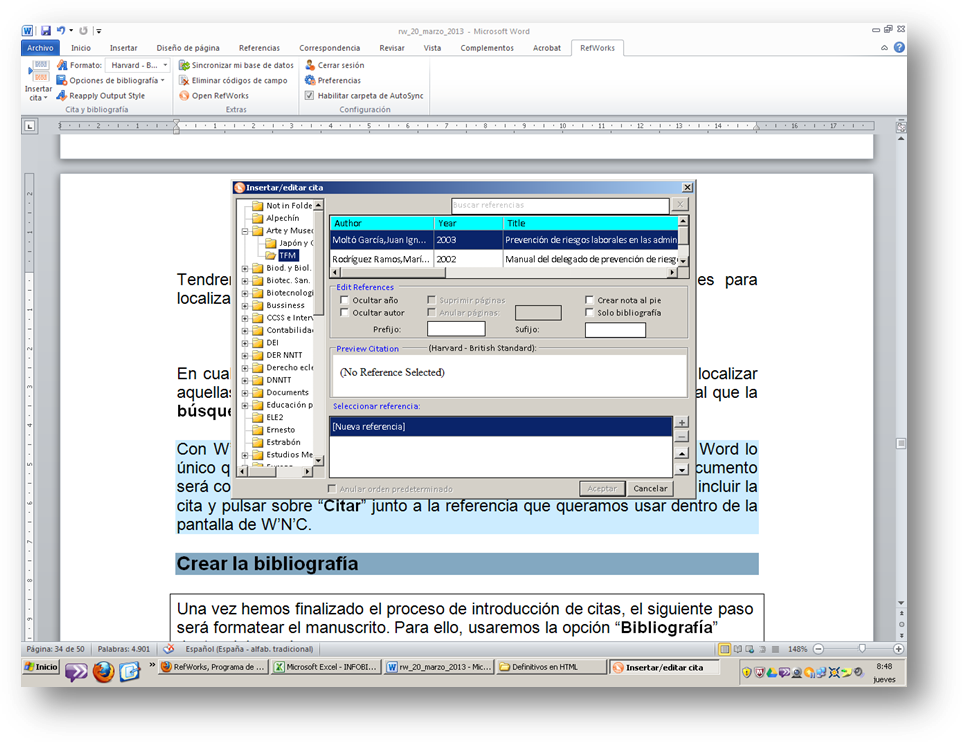
Task: Open Definitivos en HTML taskbar button
Action: (551, 667)
